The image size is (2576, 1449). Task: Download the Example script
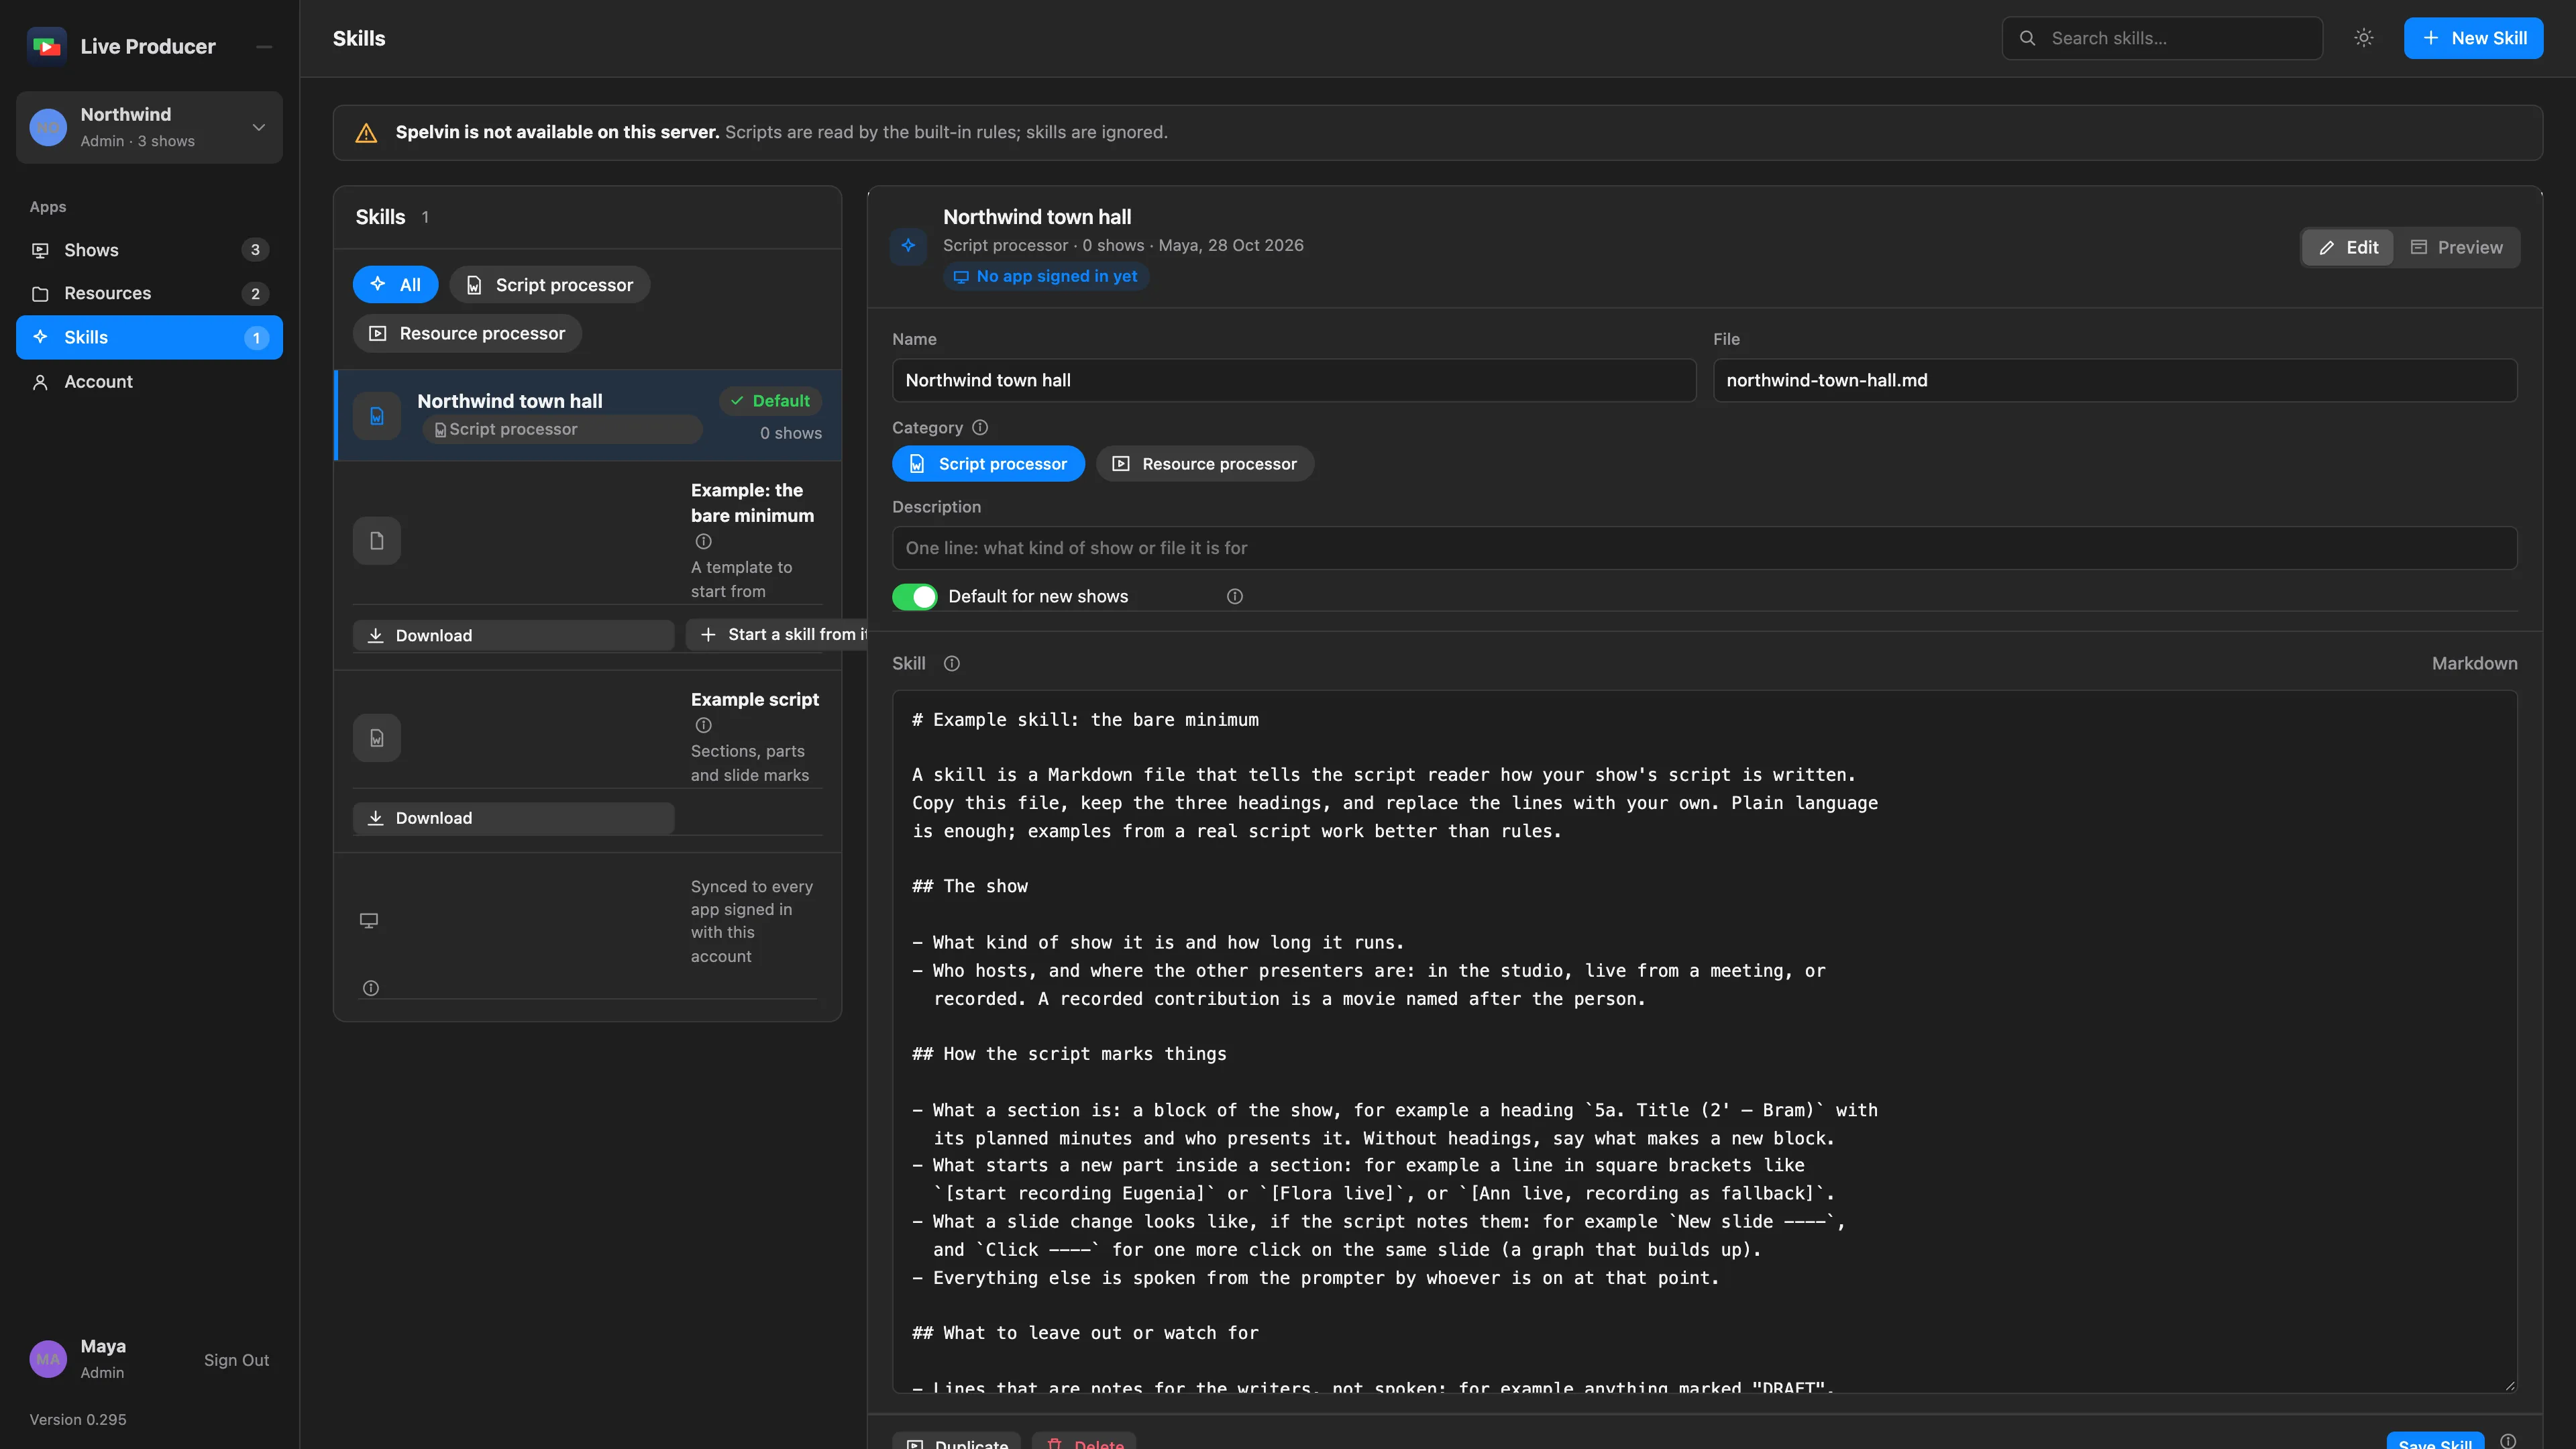point(514,818)
